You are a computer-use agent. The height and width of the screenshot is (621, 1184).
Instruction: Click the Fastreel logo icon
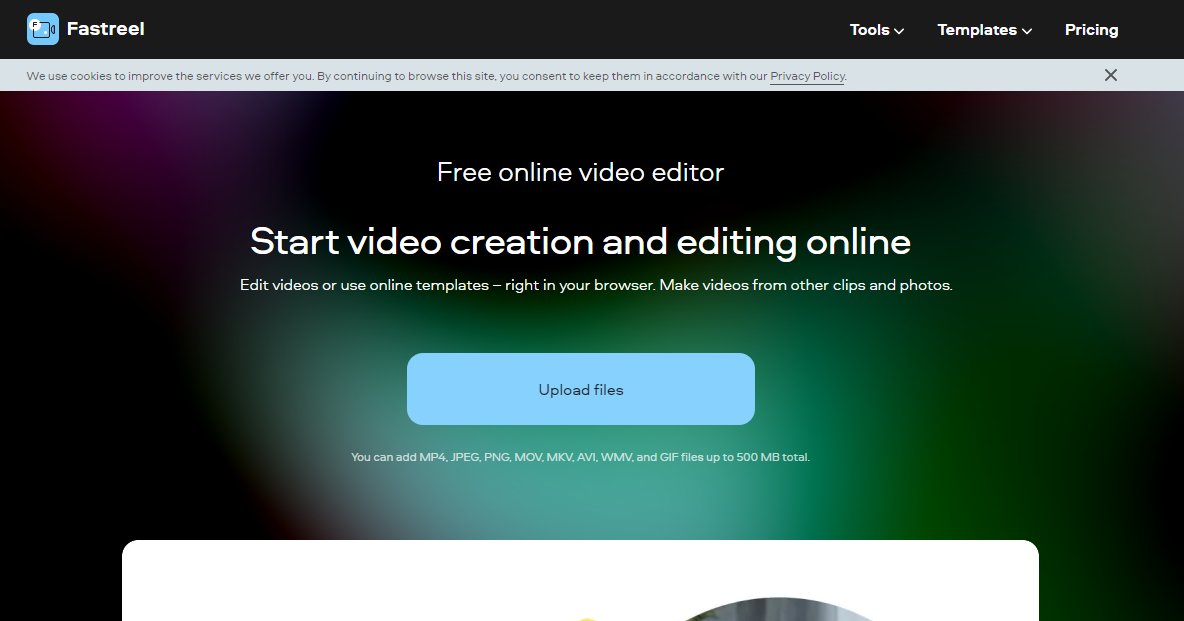(42, 29)
